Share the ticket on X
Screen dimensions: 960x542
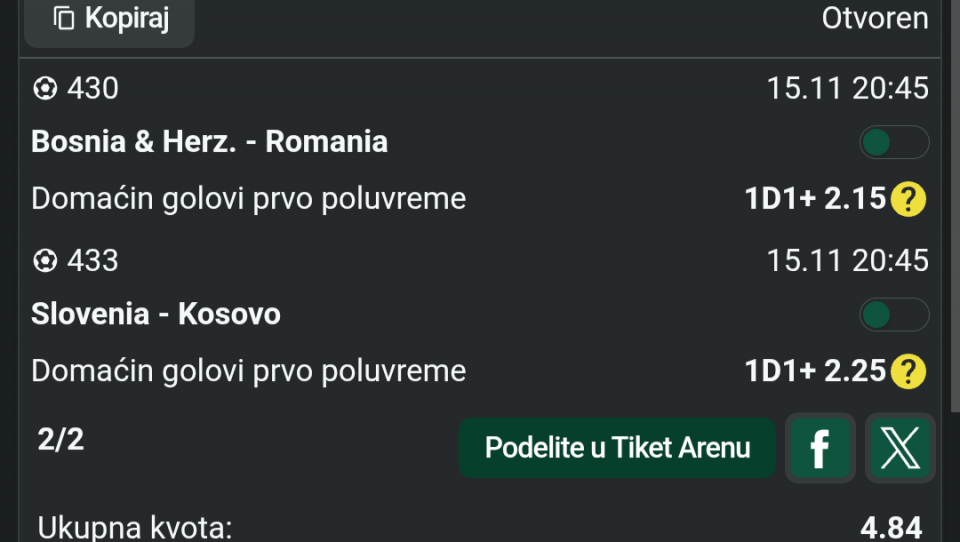(900, 448)
